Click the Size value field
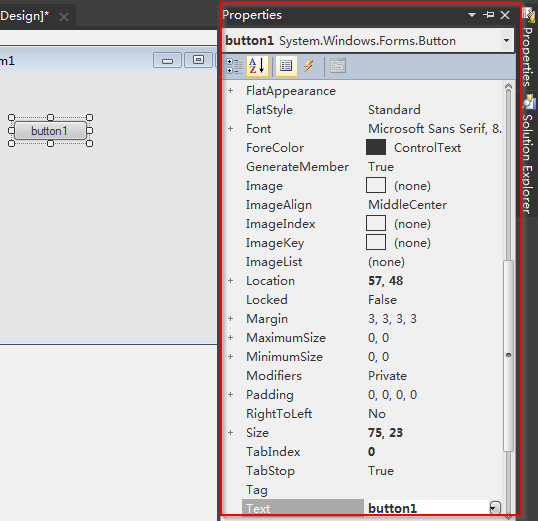 [x=434, y=433]
